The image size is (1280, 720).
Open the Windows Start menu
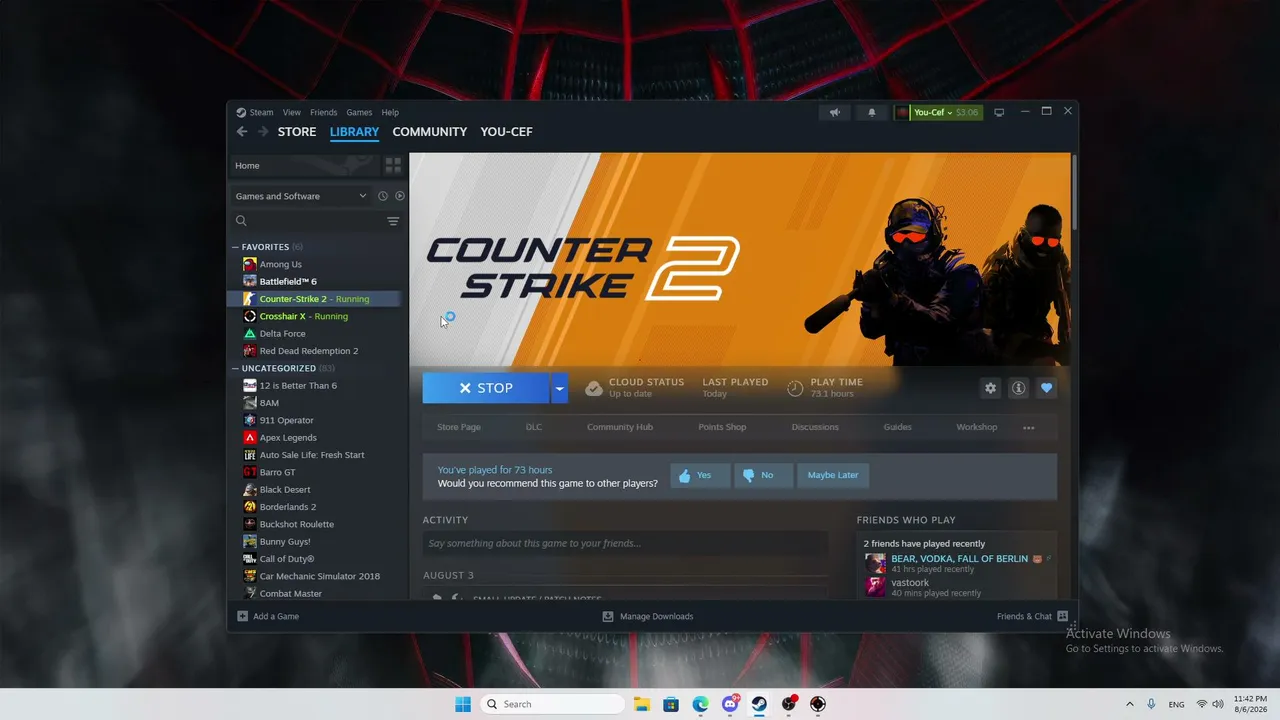pos(463,704)
